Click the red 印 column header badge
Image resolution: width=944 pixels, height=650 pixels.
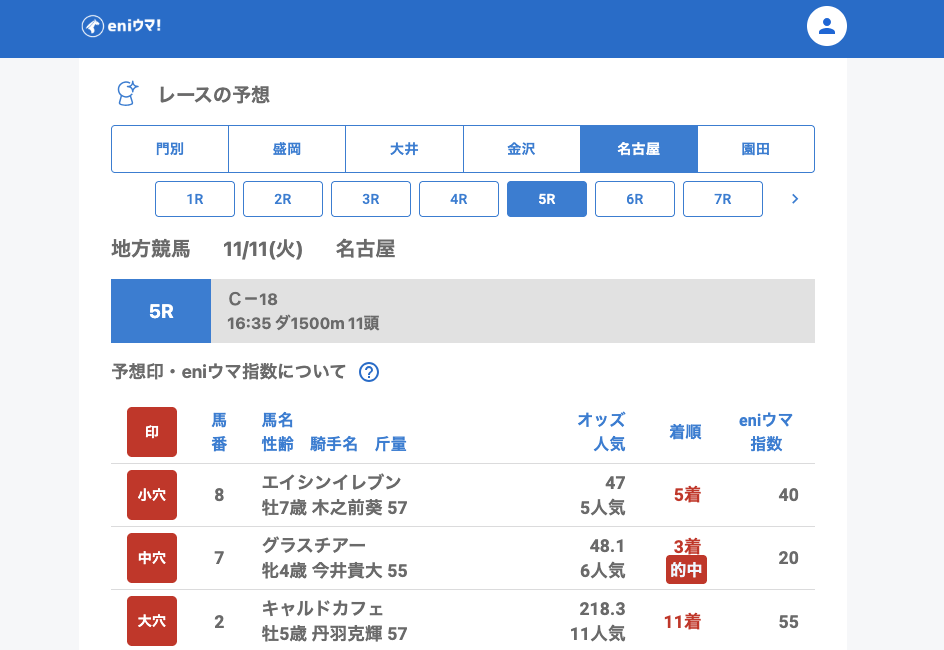[152, 432]
